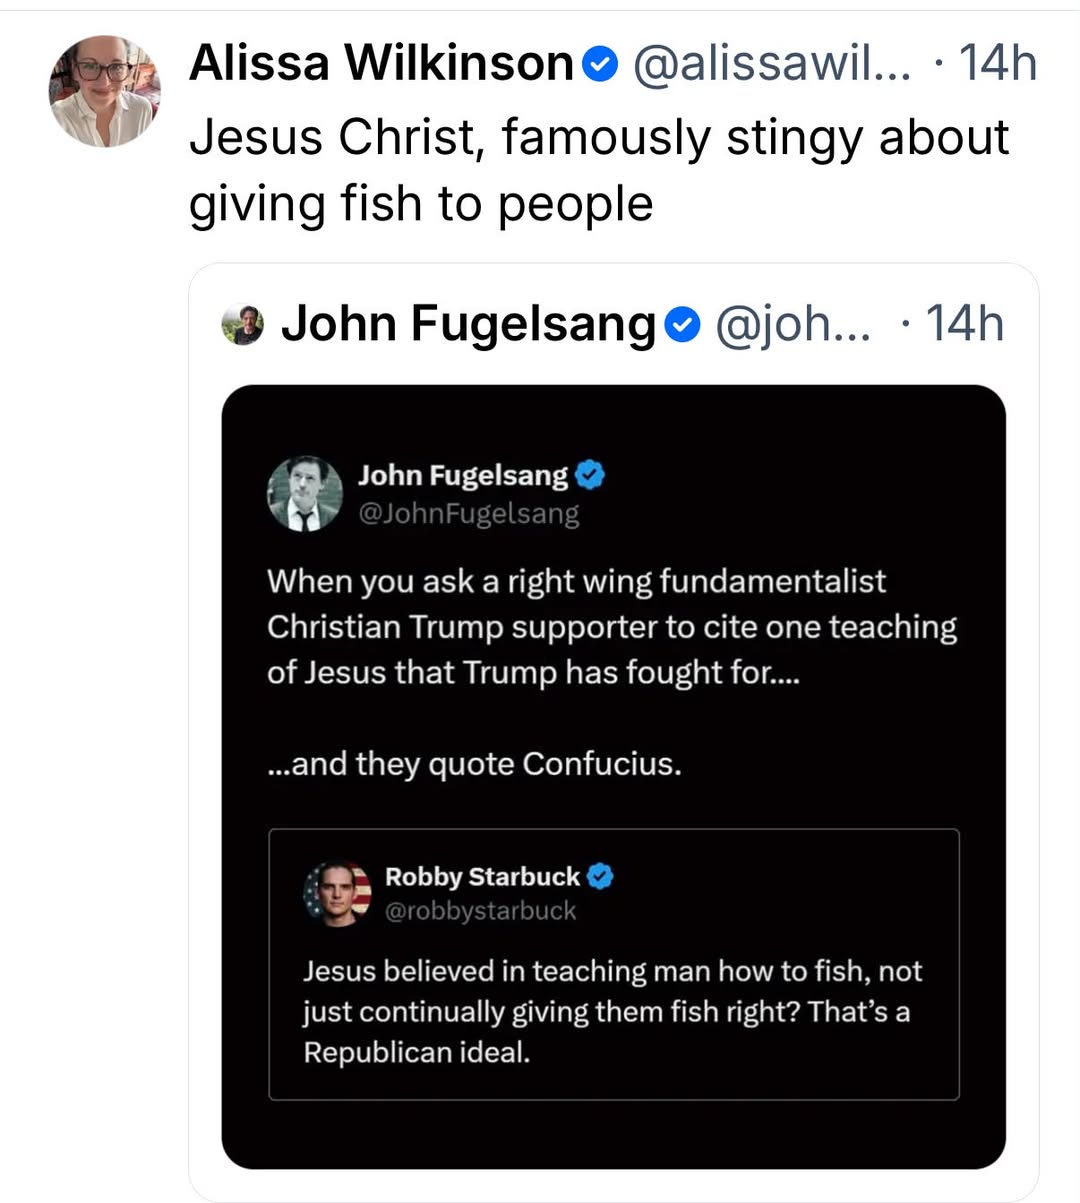Image resolution: width=1080 pixels, height=1203 pixels.
Task: Open the @alissawil... handle link
Action: coord(772,65)
